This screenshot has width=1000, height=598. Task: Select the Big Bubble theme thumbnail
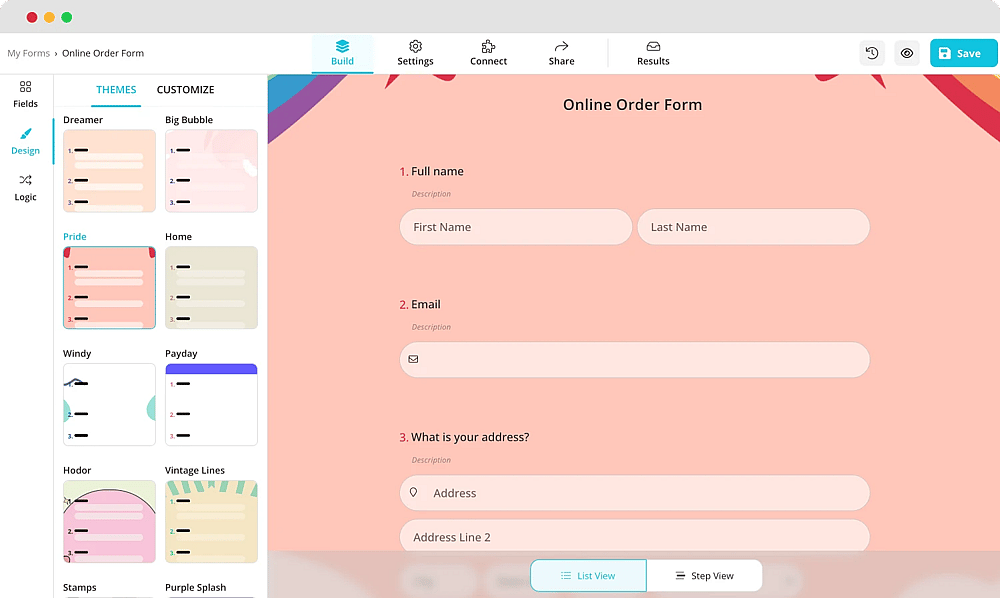[211, 171]
